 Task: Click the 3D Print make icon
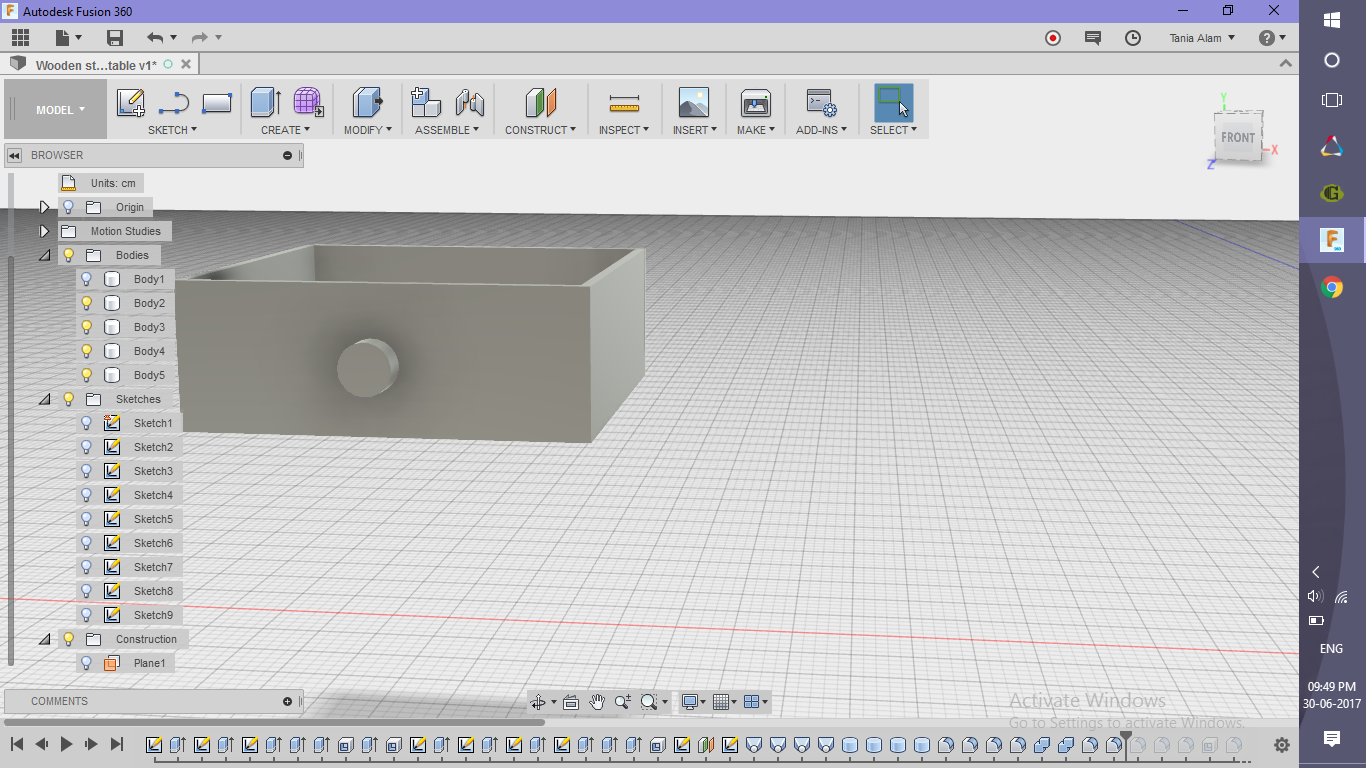(755, 103)
